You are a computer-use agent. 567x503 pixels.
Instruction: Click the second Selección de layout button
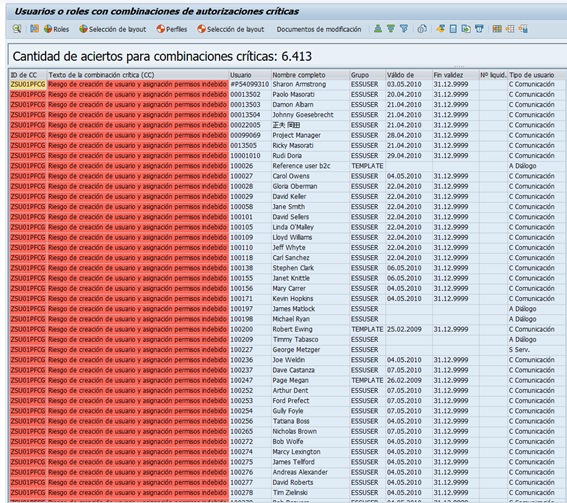[x=231, y=29]
